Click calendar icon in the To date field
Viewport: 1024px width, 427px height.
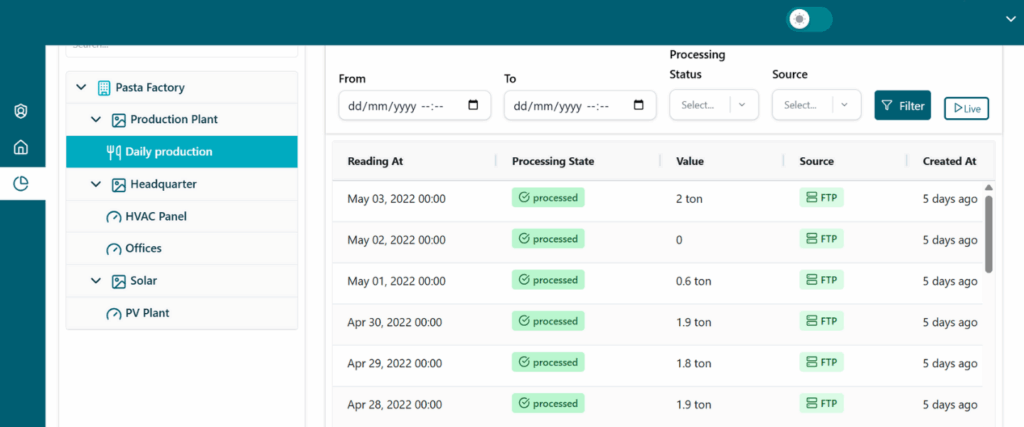point(638,105)
